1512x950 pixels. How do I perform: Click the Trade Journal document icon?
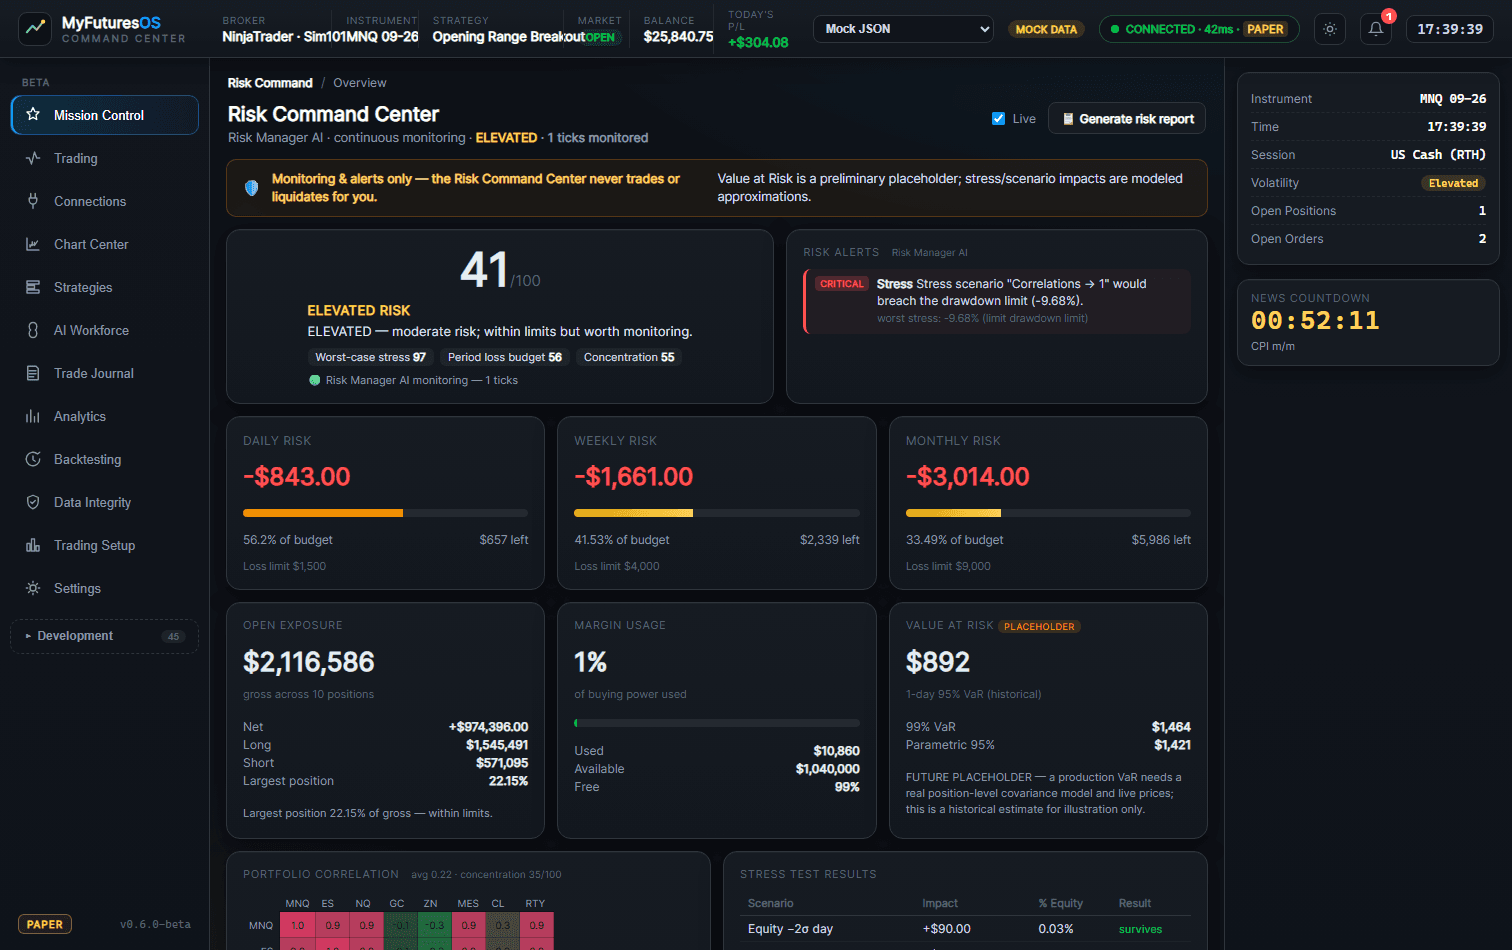33,373
